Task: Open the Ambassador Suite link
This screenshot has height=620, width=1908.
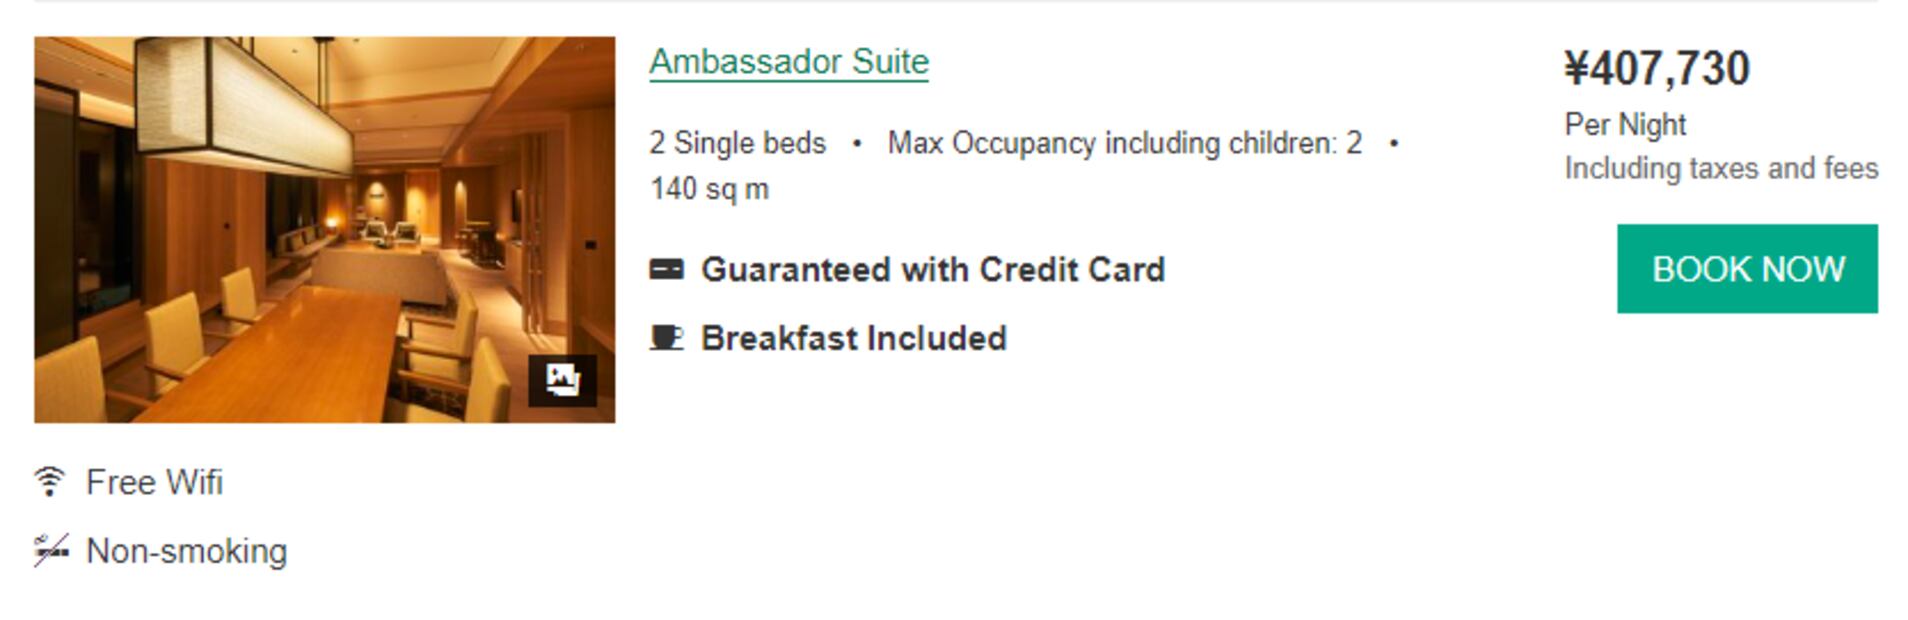Action: tap(789, 62)
